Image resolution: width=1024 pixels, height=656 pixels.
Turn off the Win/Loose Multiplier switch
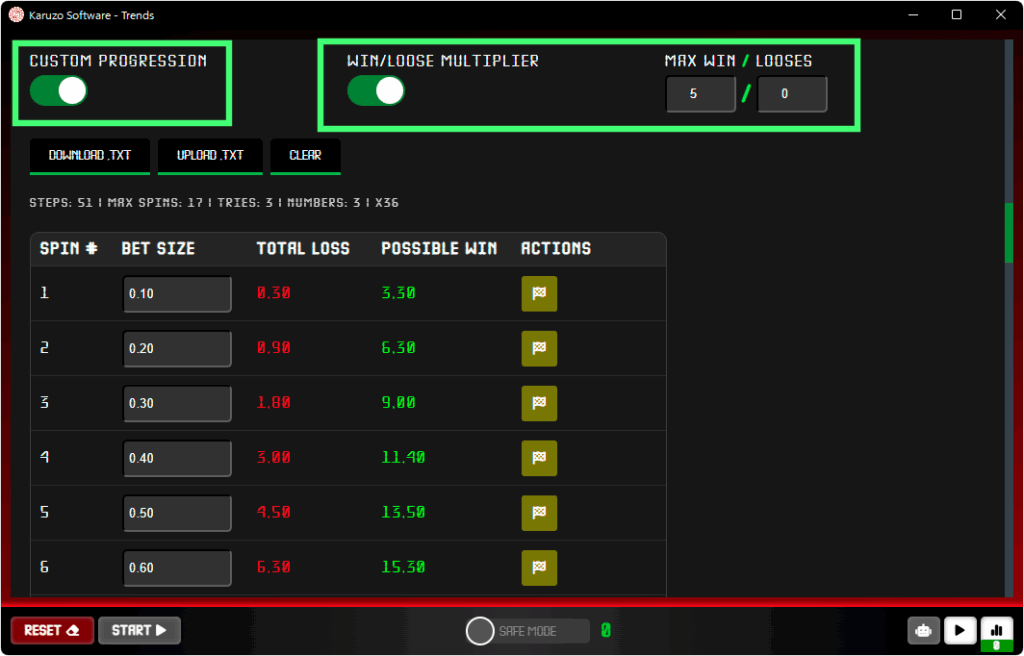tap(375, 91)
